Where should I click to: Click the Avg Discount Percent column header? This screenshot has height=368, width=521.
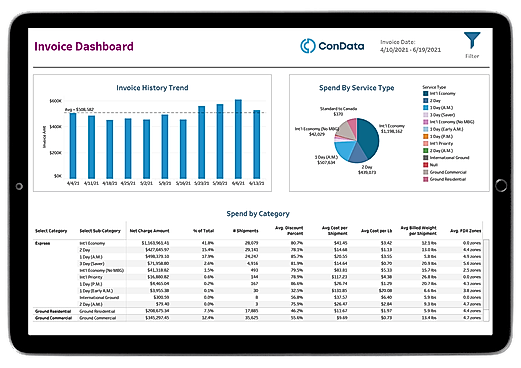tap(289, 230)
